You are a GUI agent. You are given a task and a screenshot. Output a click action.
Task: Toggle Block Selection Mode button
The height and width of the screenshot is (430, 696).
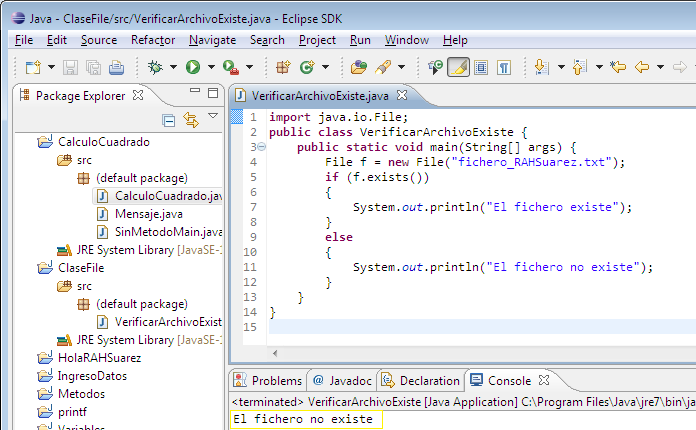(481, 67)
